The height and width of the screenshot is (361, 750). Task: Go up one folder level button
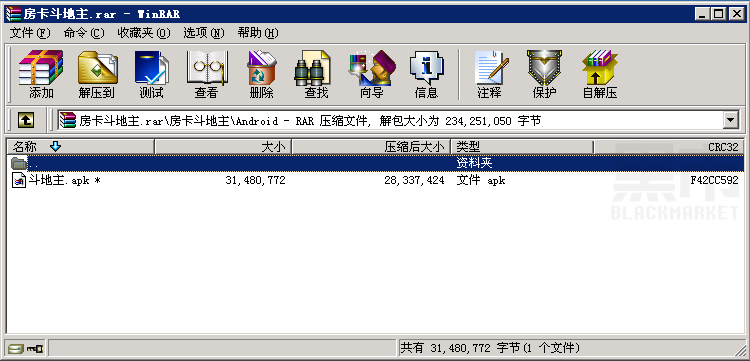tap(26, 120)
